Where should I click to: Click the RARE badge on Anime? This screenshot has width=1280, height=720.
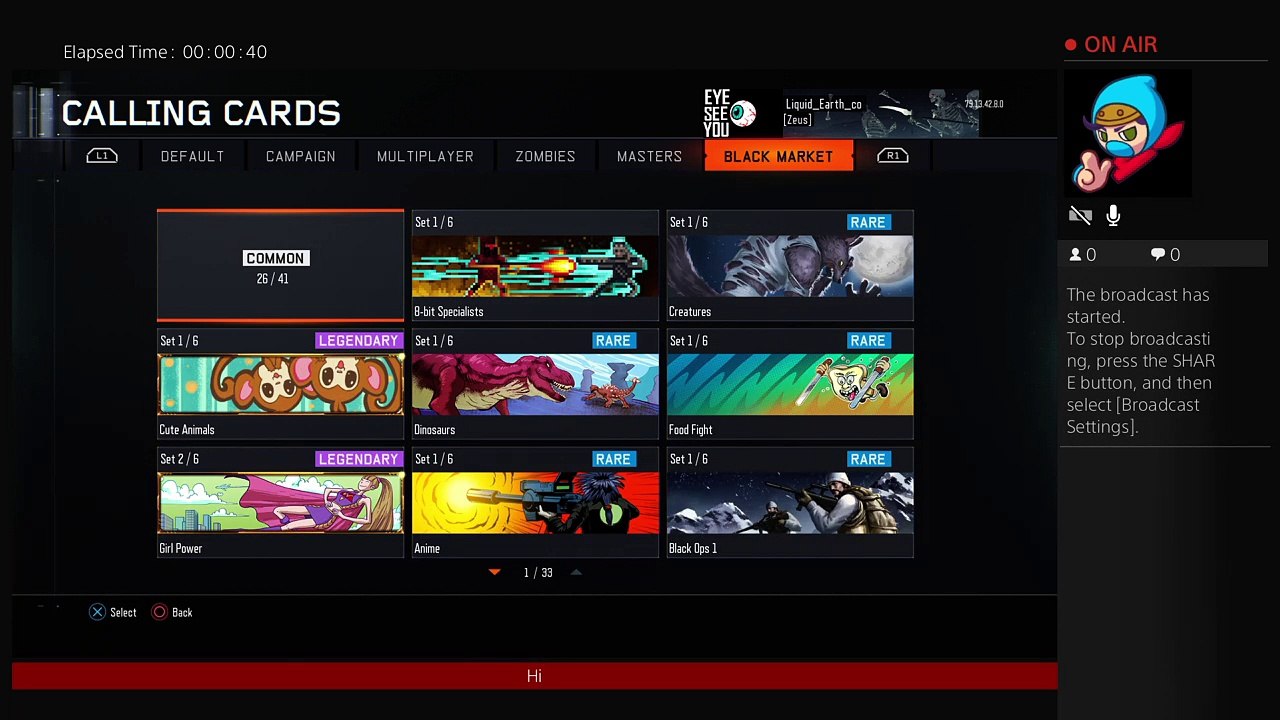[x=613, y=459]
